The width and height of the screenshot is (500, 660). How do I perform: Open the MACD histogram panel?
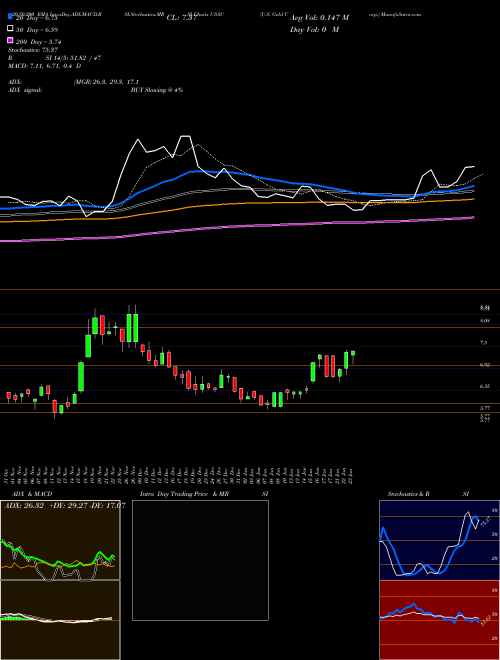(60, 620)
